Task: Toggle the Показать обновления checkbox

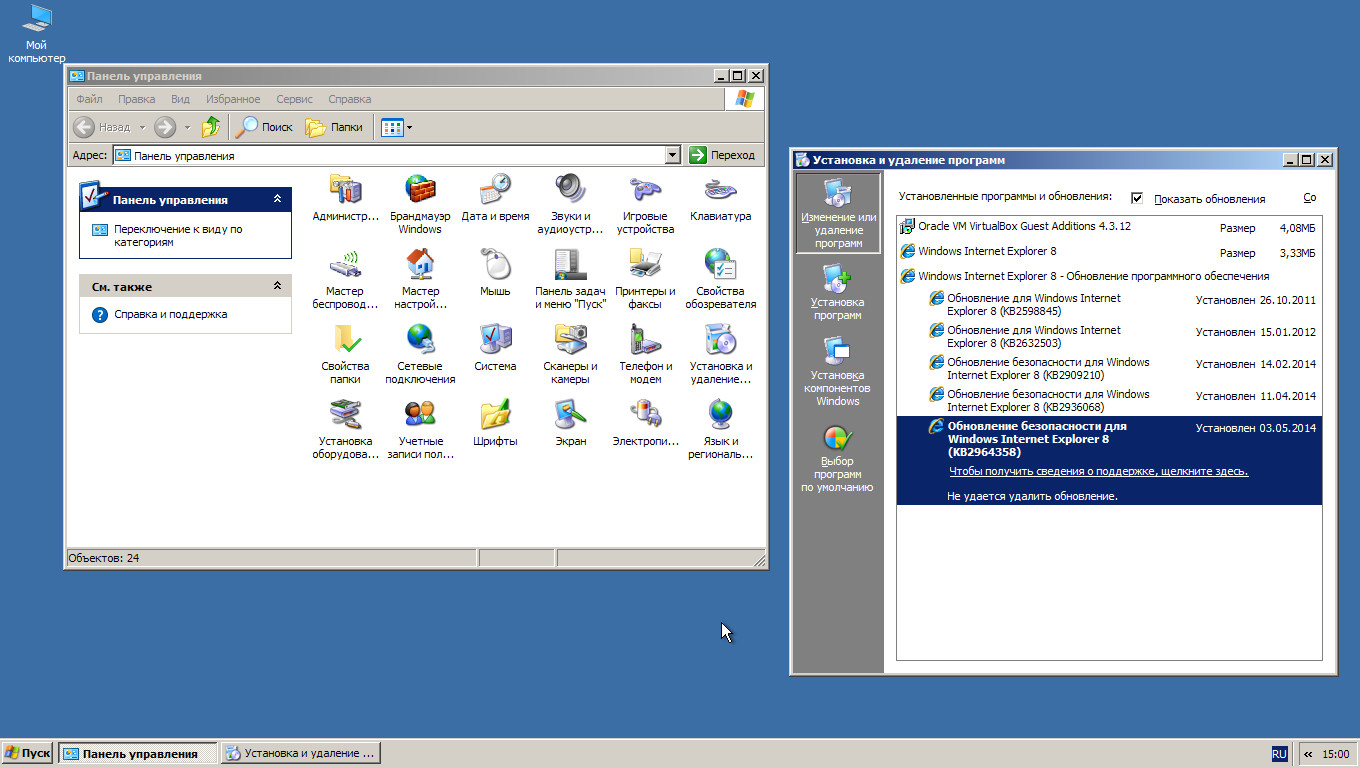Action: (1137, 198)
